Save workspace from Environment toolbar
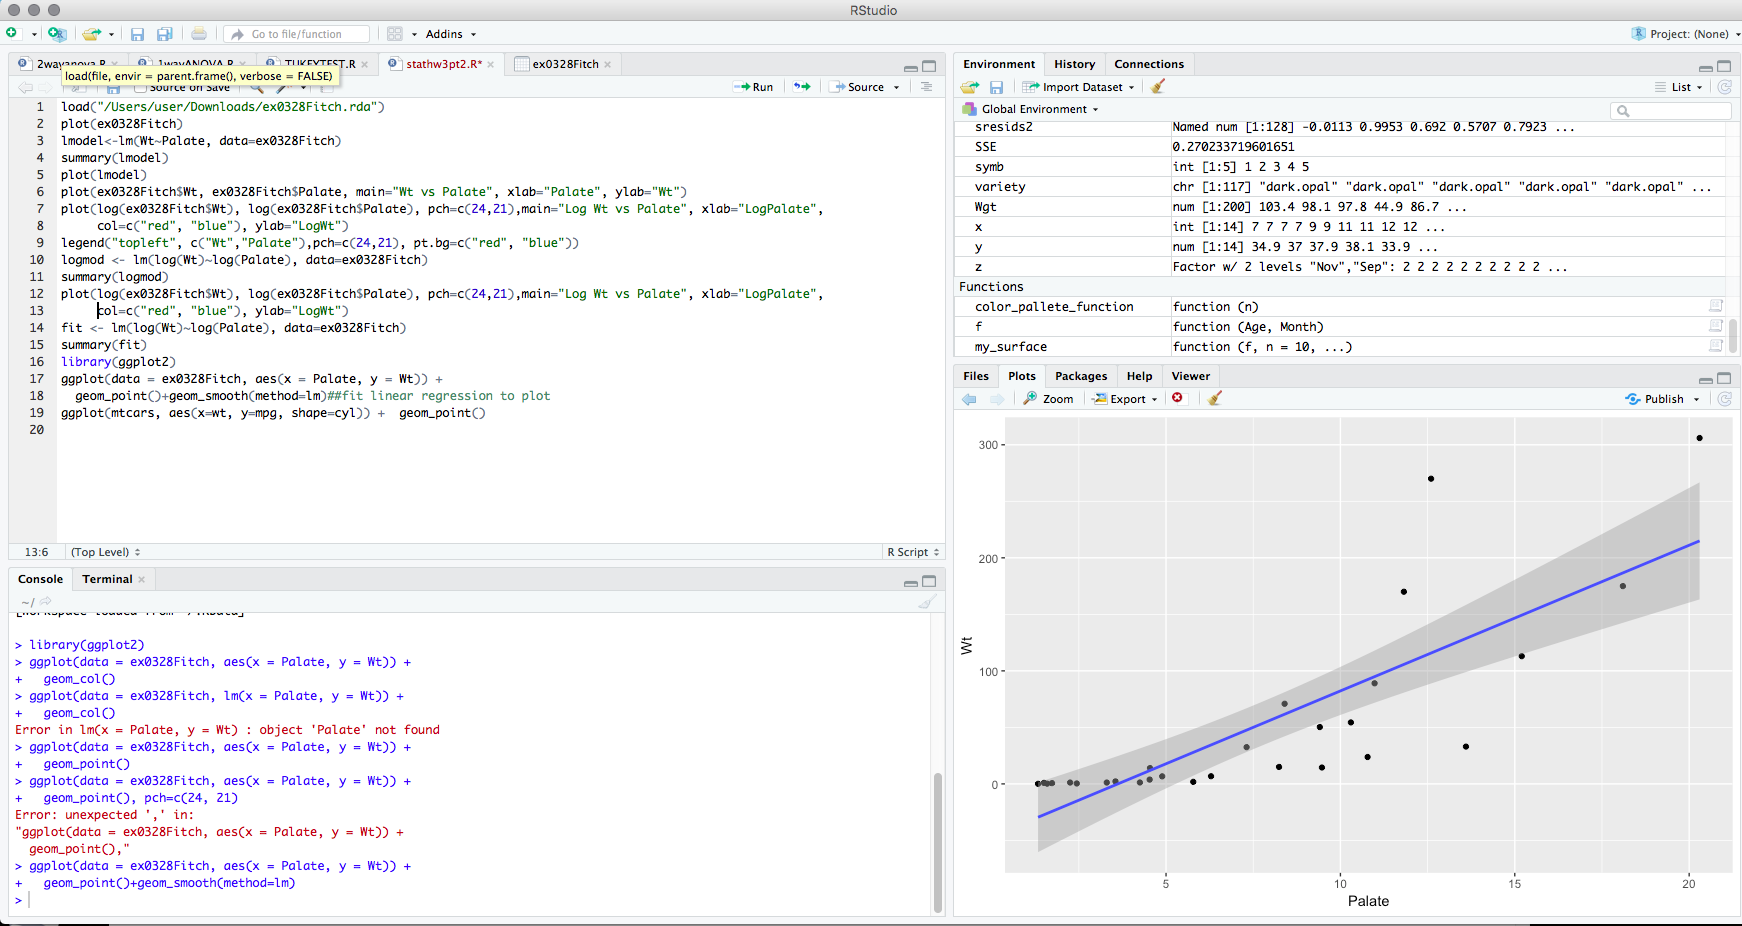The width and height of the screenshot is (1742, 926). pyautogui.click(x=996, y=87)
